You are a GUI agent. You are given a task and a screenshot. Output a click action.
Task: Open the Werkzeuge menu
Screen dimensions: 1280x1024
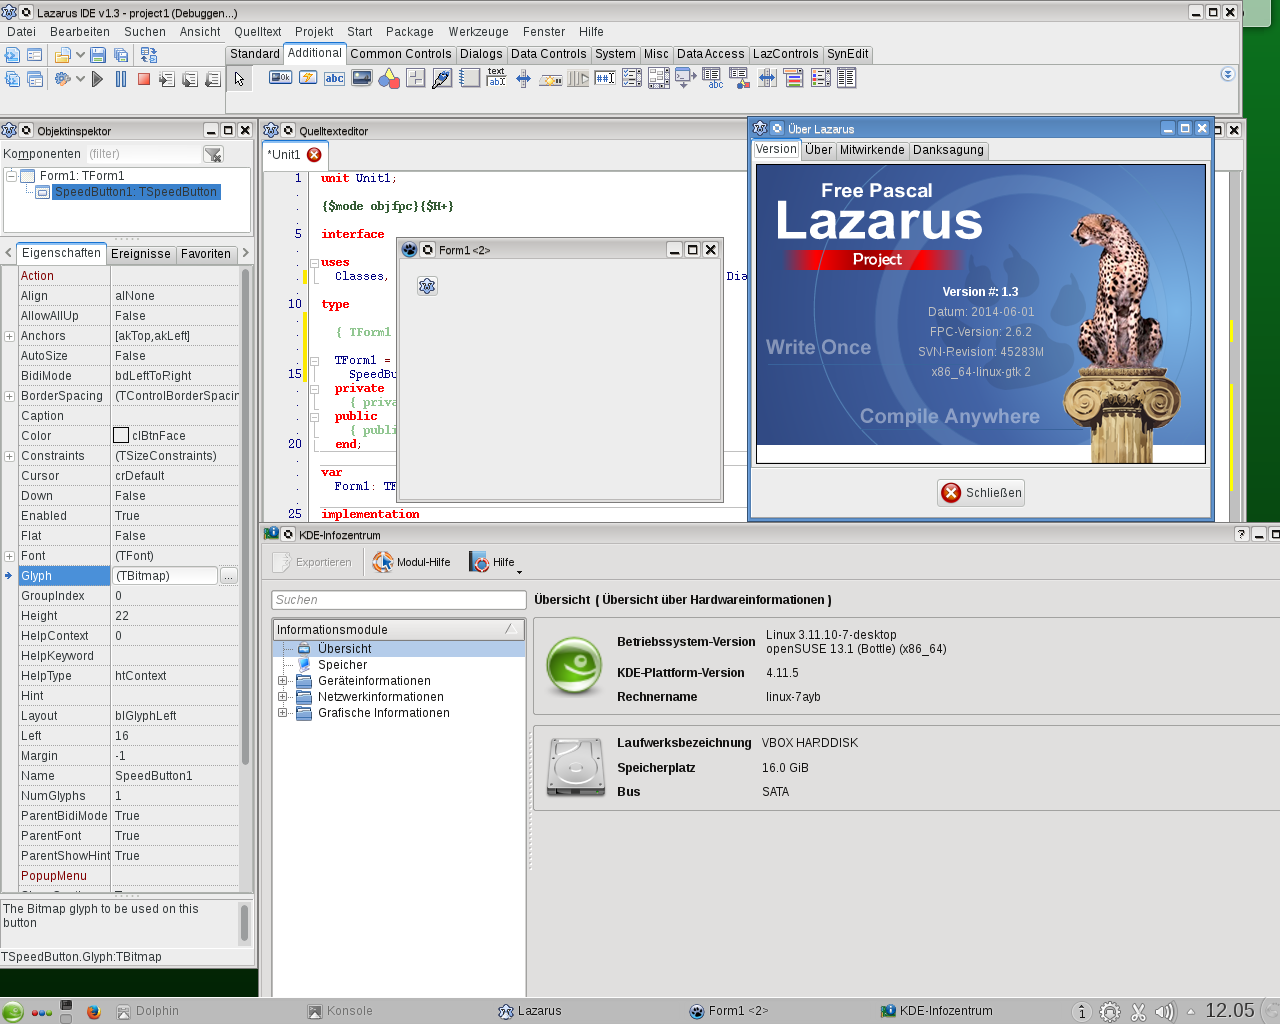tap(478, 32)
